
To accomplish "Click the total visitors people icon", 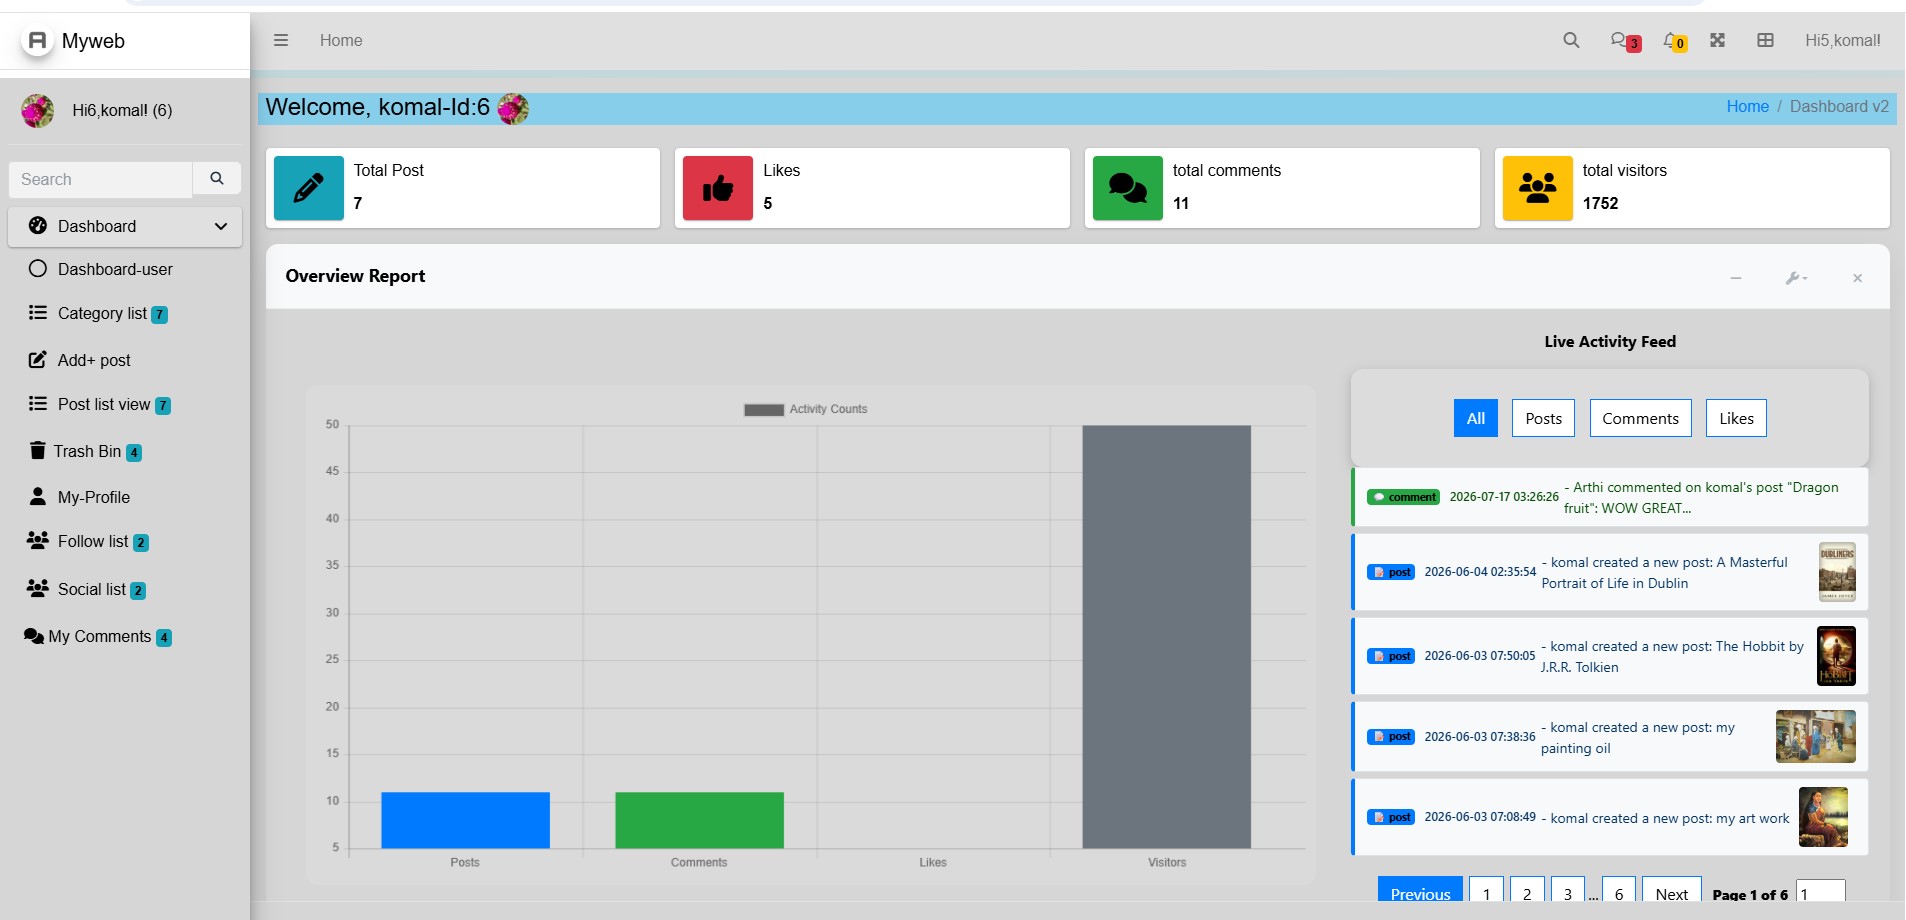I will pos(1538,188).
